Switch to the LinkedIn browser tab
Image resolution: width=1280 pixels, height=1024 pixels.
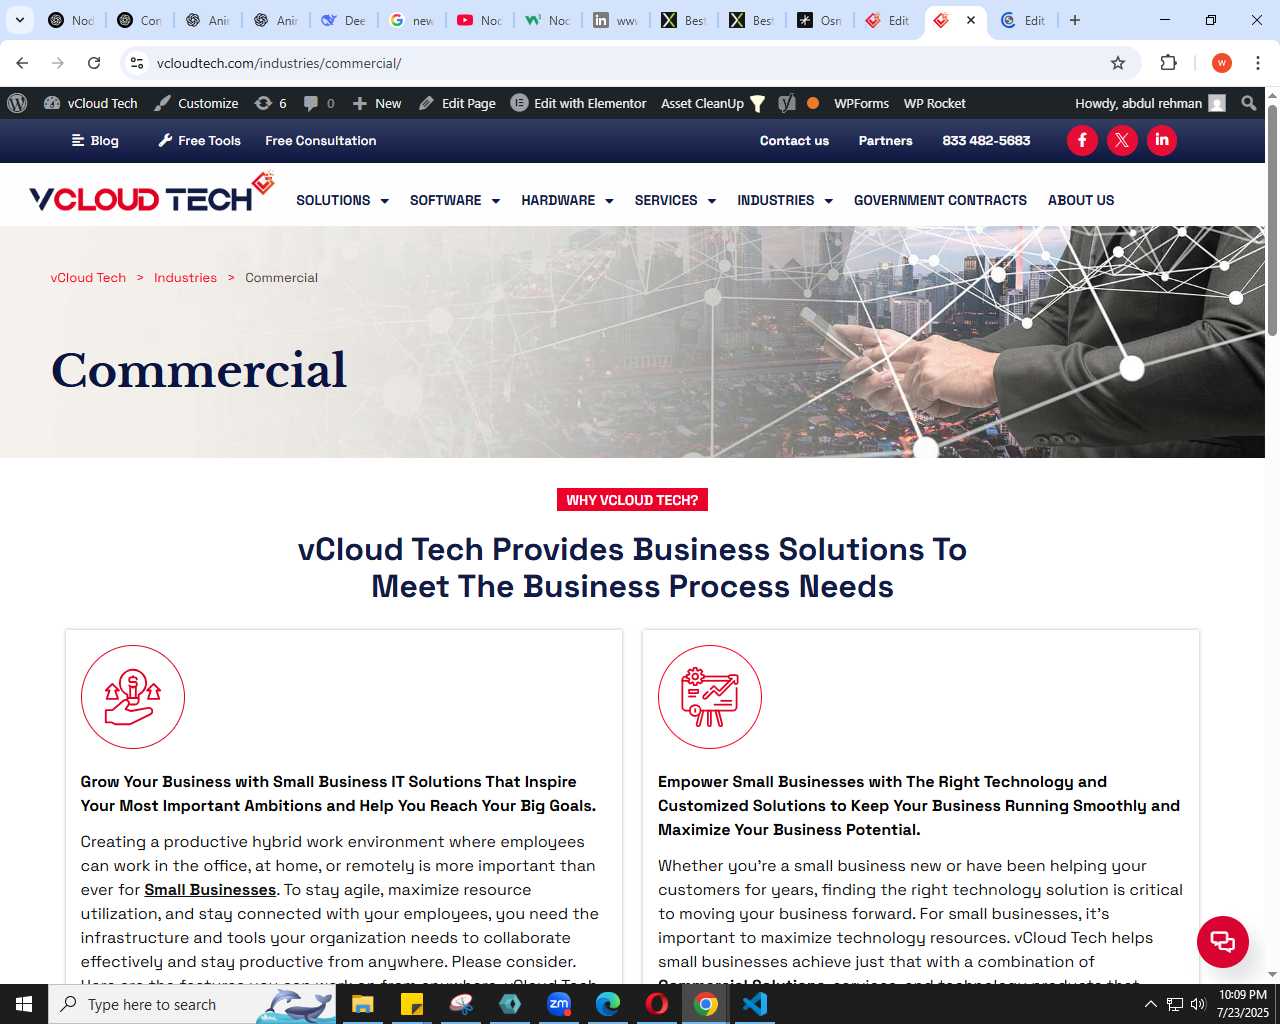tap(615, 20)
